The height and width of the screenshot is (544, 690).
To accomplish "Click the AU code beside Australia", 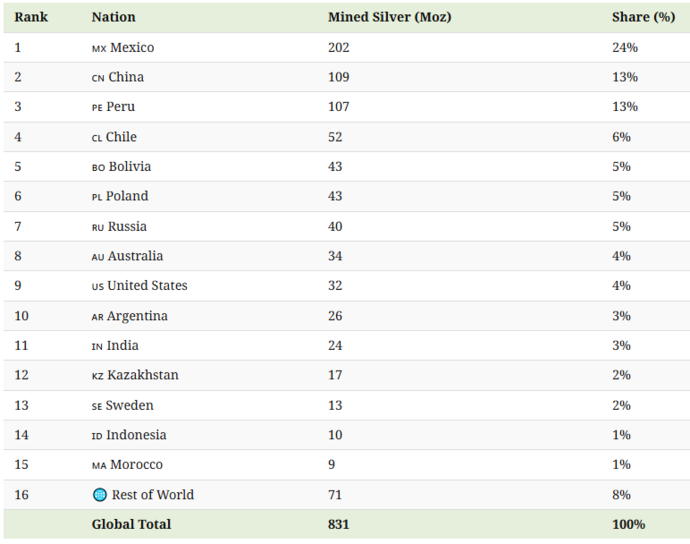I will [x=98, y=257].
